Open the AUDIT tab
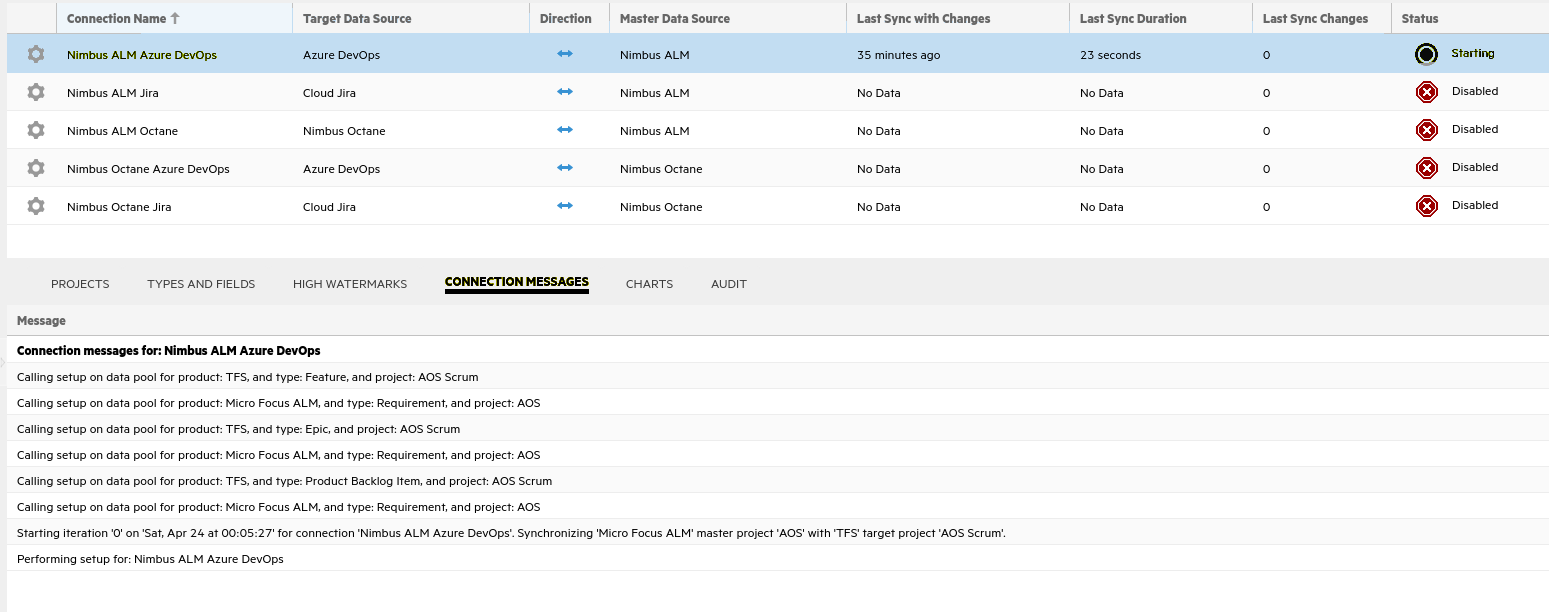The height and width of the screenshot is (612, 1549). point(729,284)
